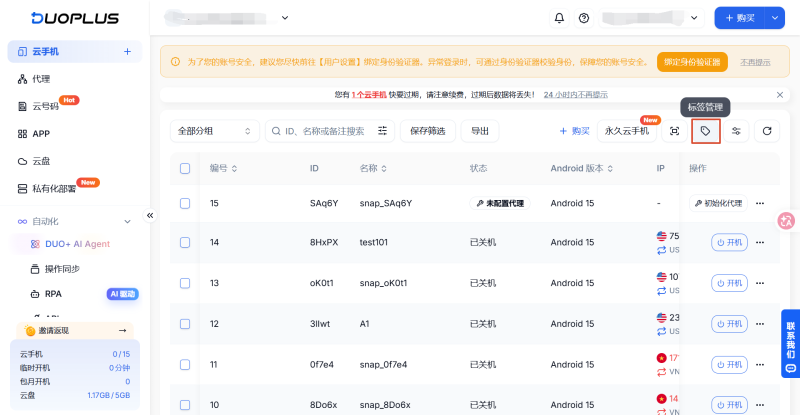Refresh the cloud phone list
Screen dimensions: 800x415
pos(767,131)
